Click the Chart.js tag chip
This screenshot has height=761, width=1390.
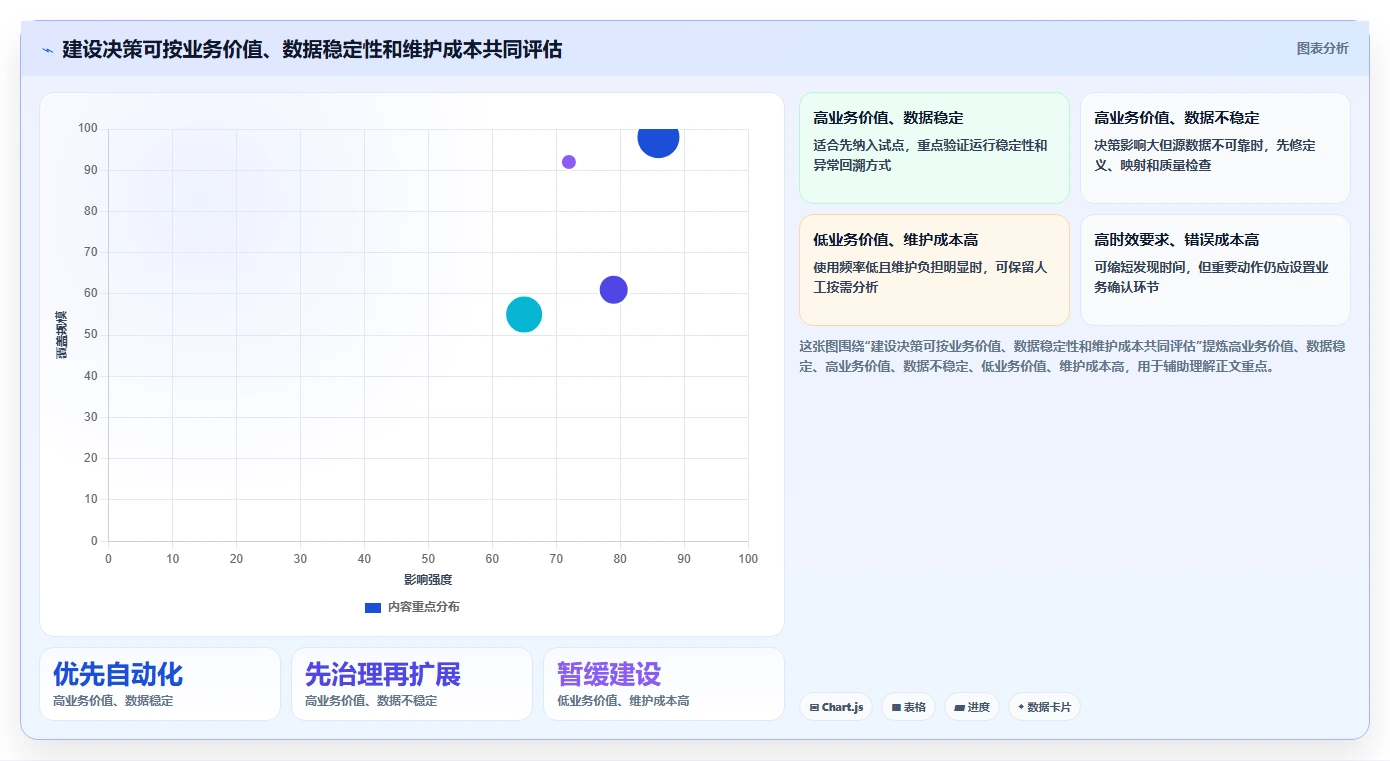836,707
